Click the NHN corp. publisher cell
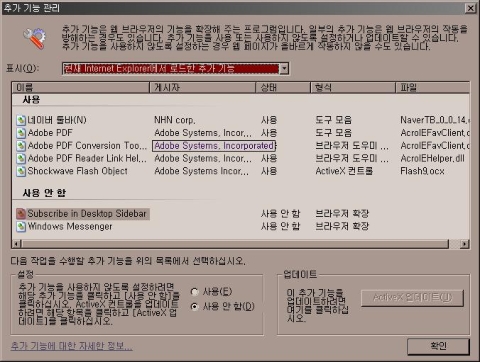 [175, 120]
